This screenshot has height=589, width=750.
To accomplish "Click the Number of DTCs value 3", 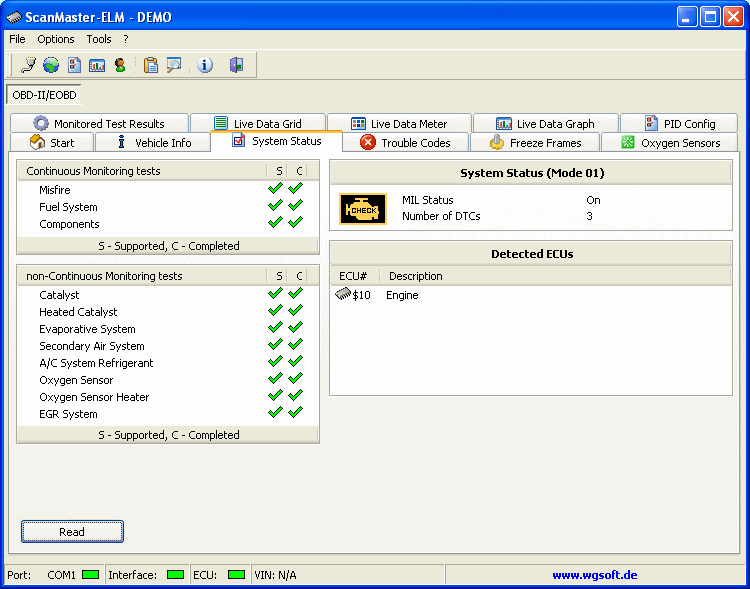I will point(589,216).
